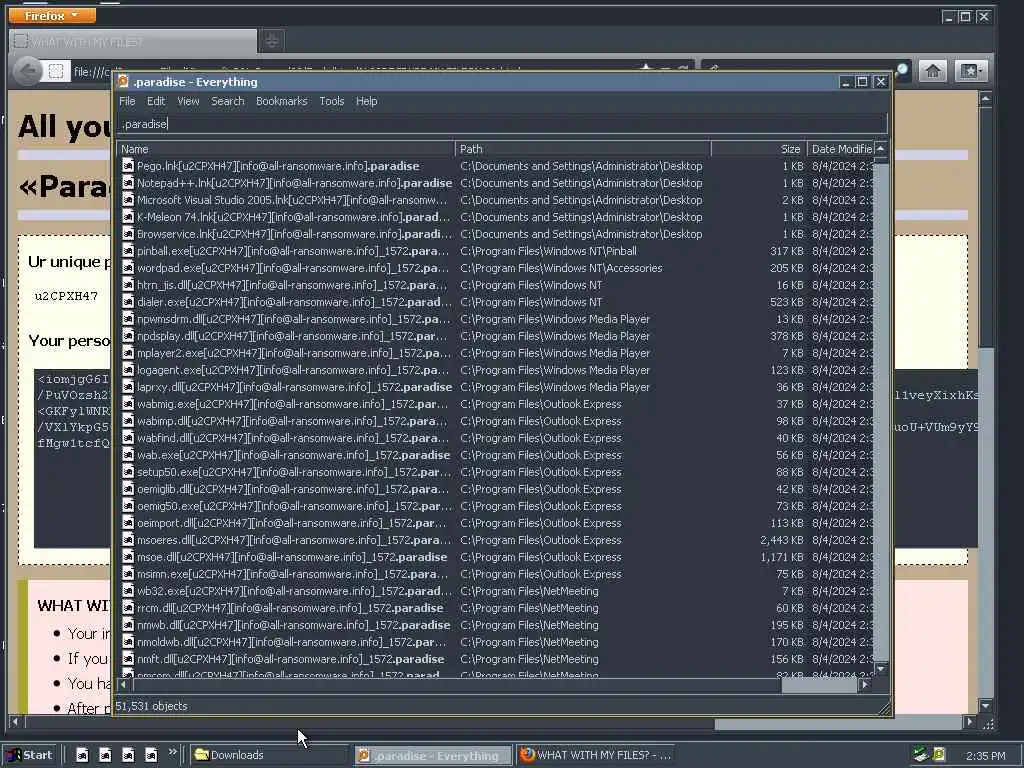Screen dimensions: 1024x768
Task: Open the Search menu in Everything
Action: click(x=227, y=101)
